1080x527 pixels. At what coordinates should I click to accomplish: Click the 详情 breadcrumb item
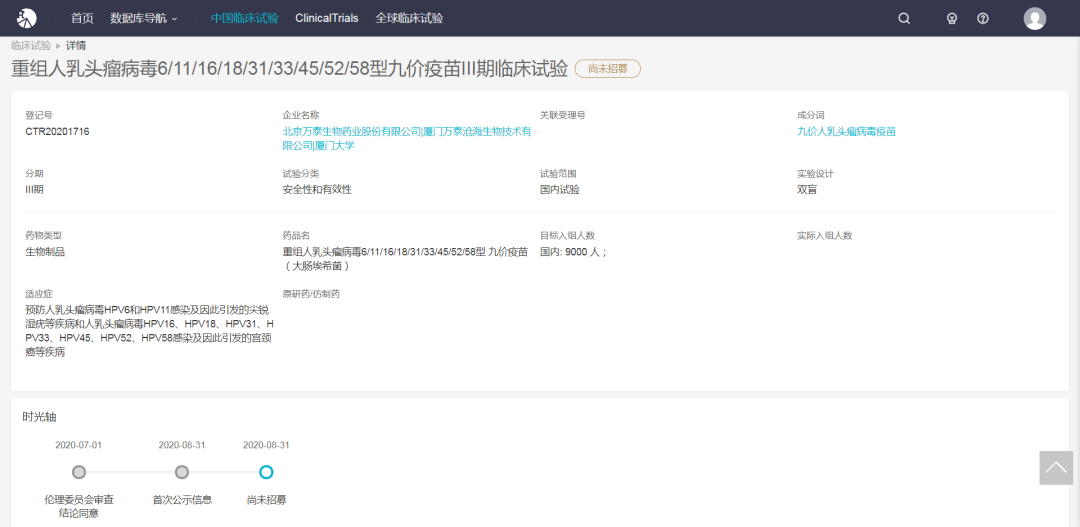(x=76, y=45)
